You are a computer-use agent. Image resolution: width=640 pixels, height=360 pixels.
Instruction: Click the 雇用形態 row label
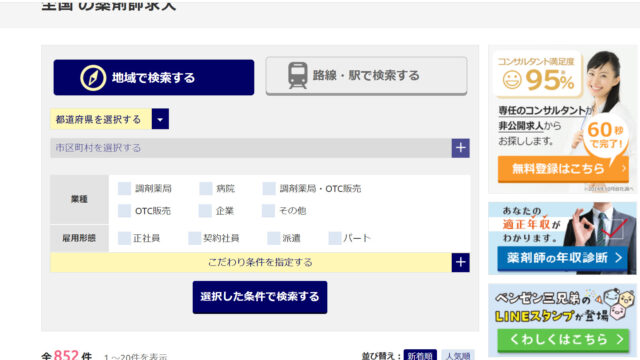(79, 238)
